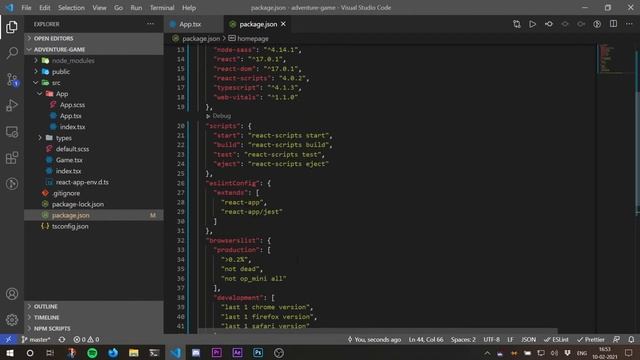The height and width of the screenshot is (360, 640).
Task: Open Photoshop from the taskbar
Action: pyautogui.click(x=258, y=353)
